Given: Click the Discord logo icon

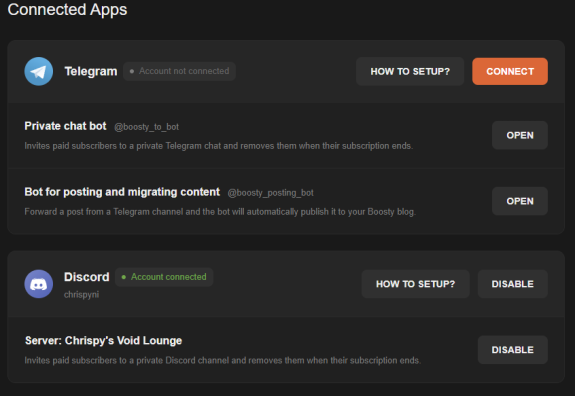Looking at the screenshot, I should coord(39,284).
